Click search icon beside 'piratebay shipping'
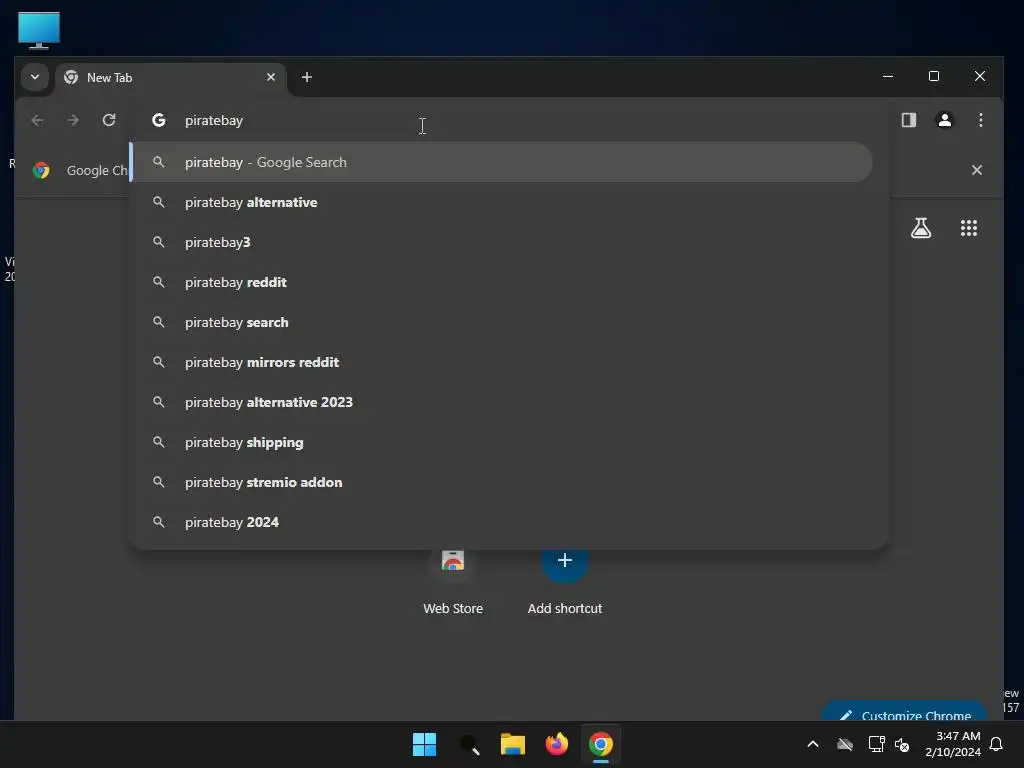 (159, 442)
